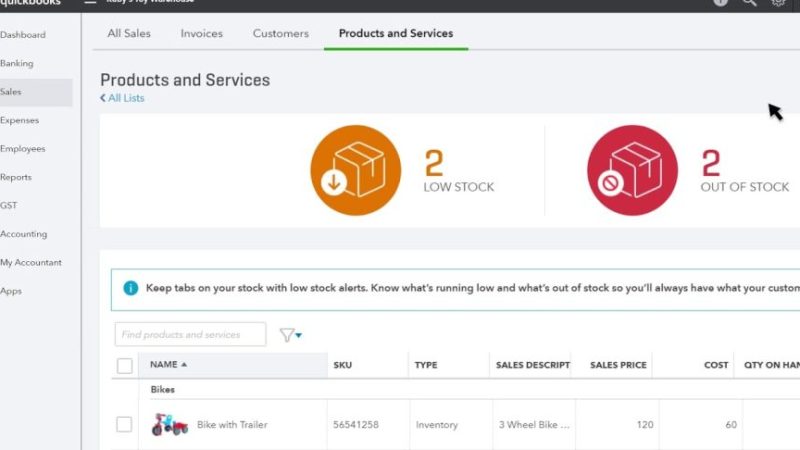Viewport: 800px width, 450px height.
Task: Sort by Name column header arrow
Action: [x=184, y=364]
